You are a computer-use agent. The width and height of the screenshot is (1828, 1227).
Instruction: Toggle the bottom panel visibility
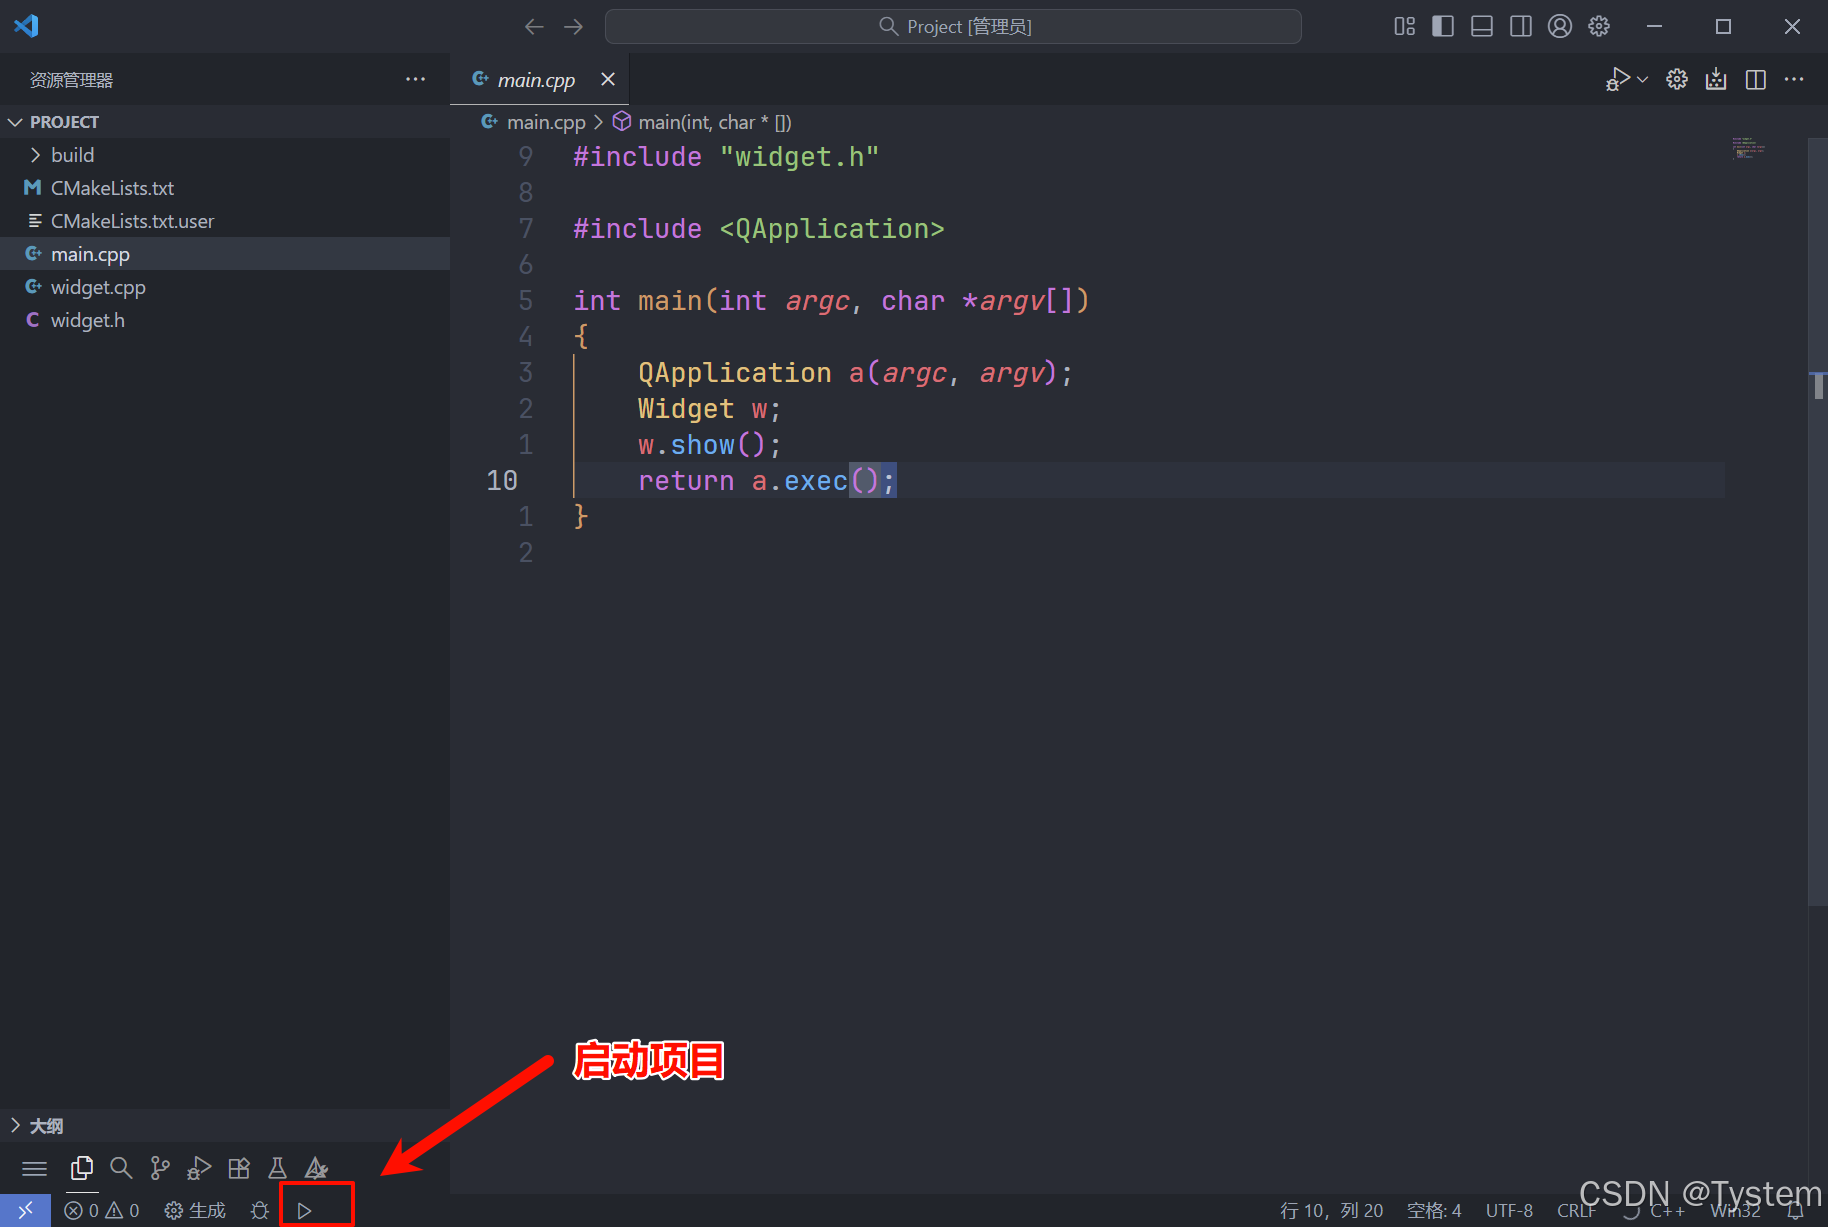tap(1482, 27)
